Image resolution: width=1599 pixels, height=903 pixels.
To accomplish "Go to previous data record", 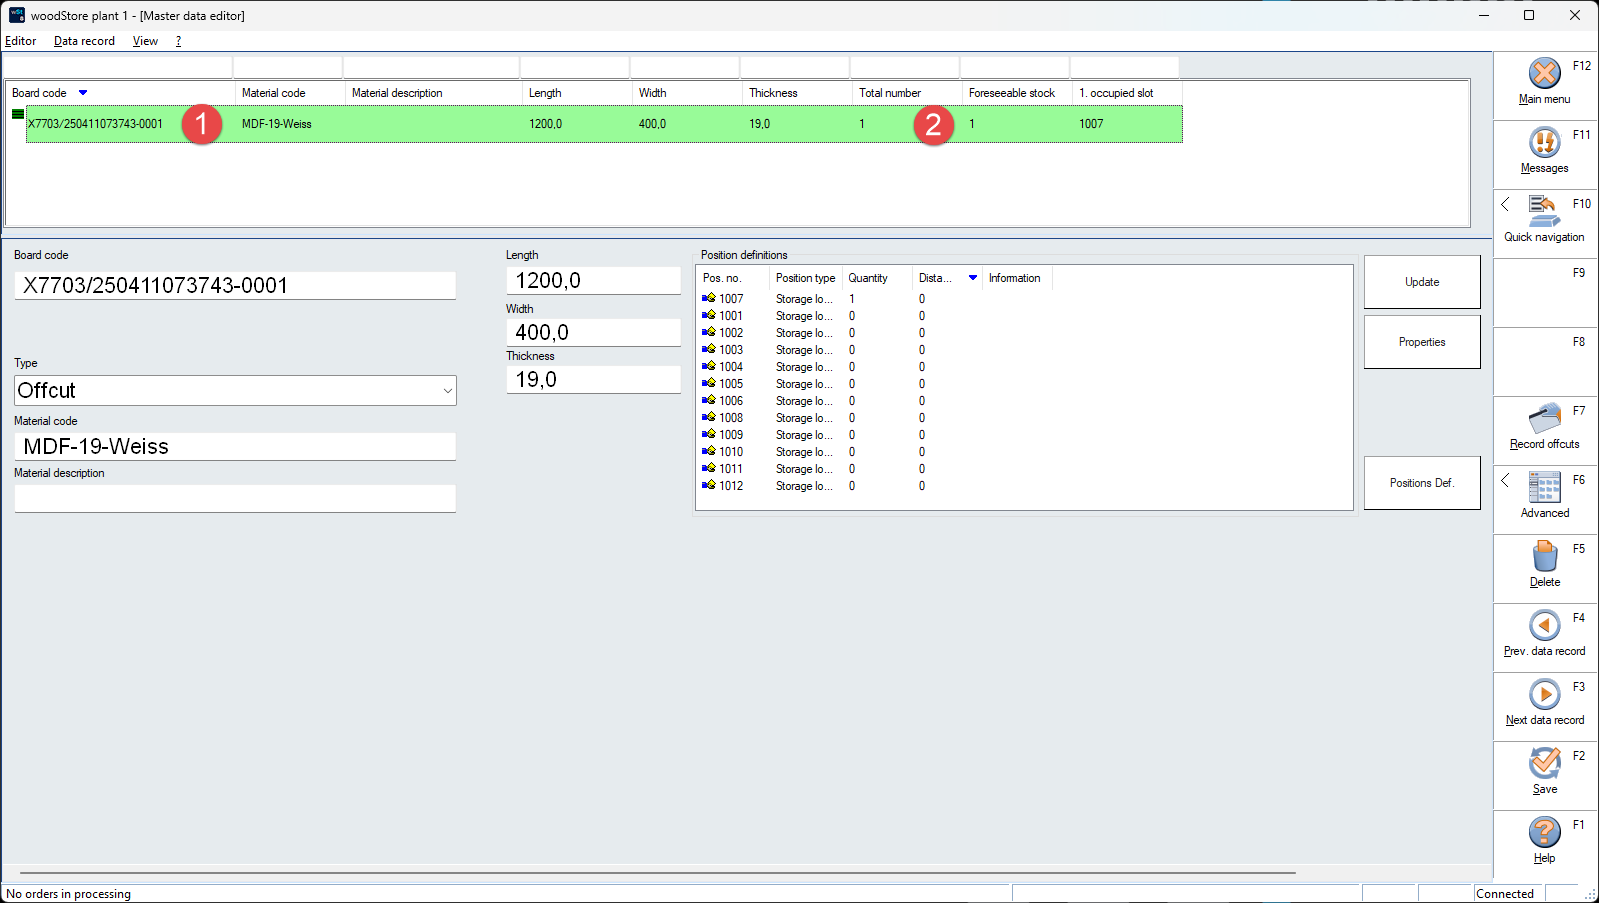I will tap(1544, 625).
